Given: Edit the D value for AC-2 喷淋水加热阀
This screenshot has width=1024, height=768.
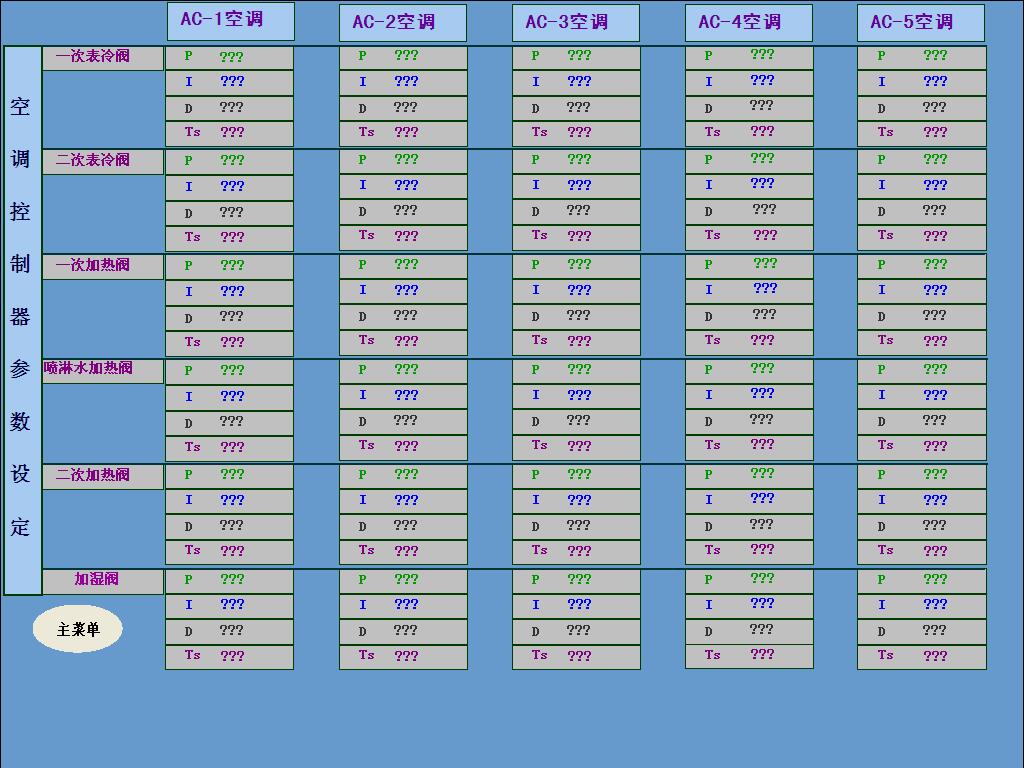Looking at the screenshot, I should click(405, 421).
